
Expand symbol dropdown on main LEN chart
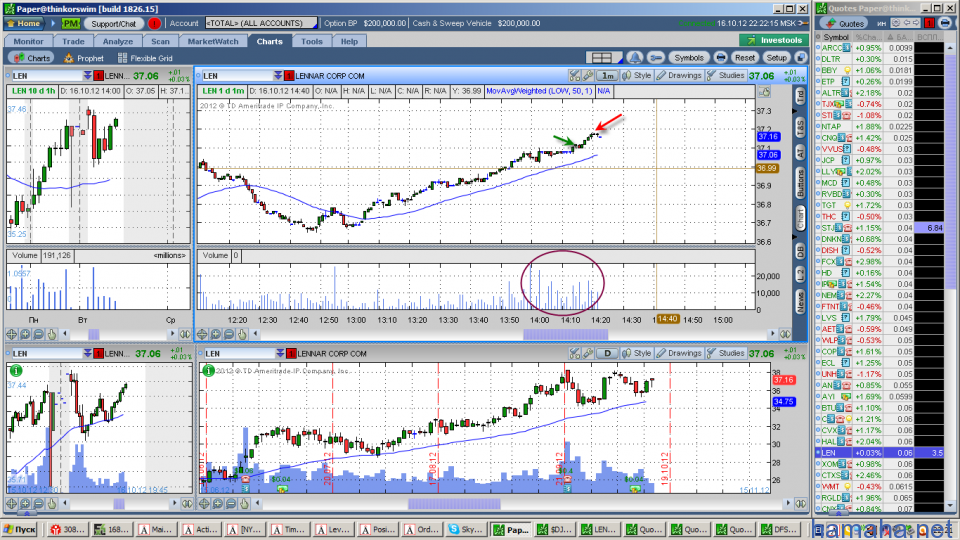pos(276,76)
